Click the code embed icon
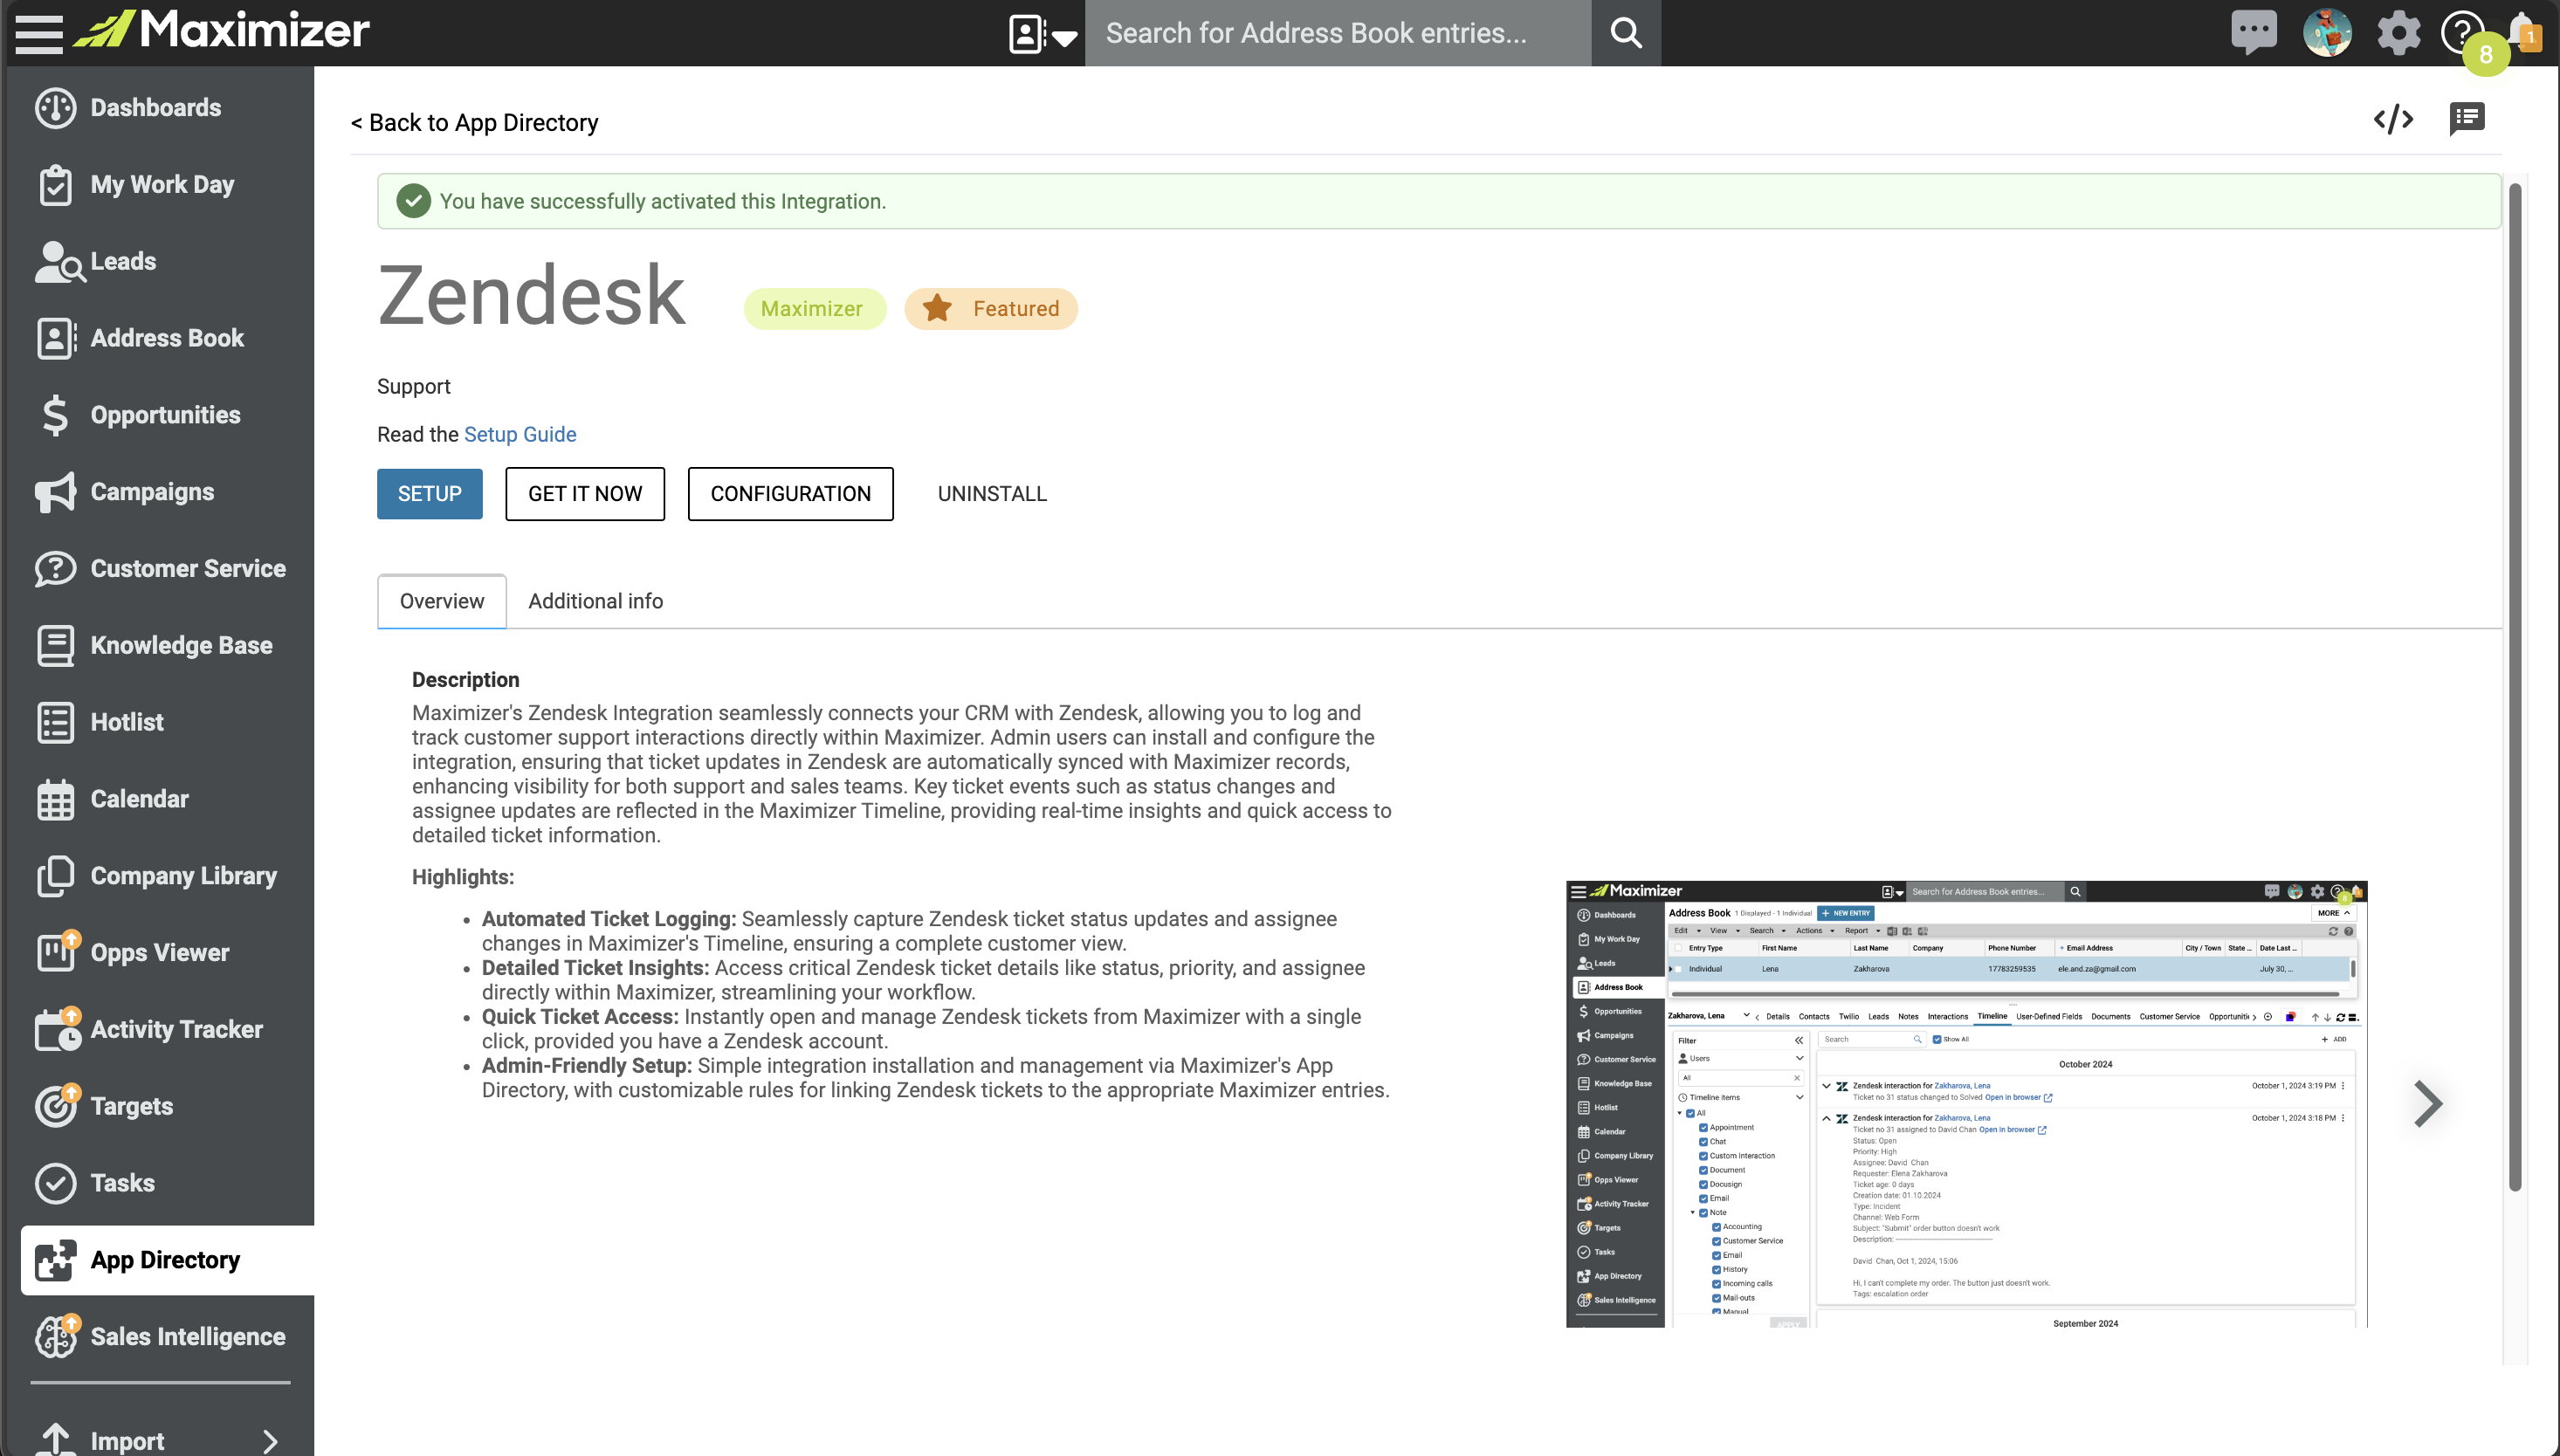 pos(2393,119)
